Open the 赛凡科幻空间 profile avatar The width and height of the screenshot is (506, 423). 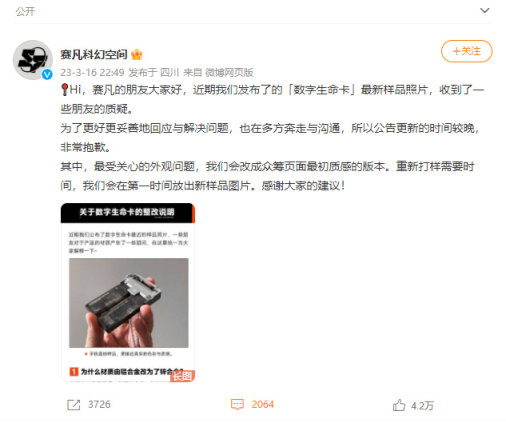click(33, 60)
